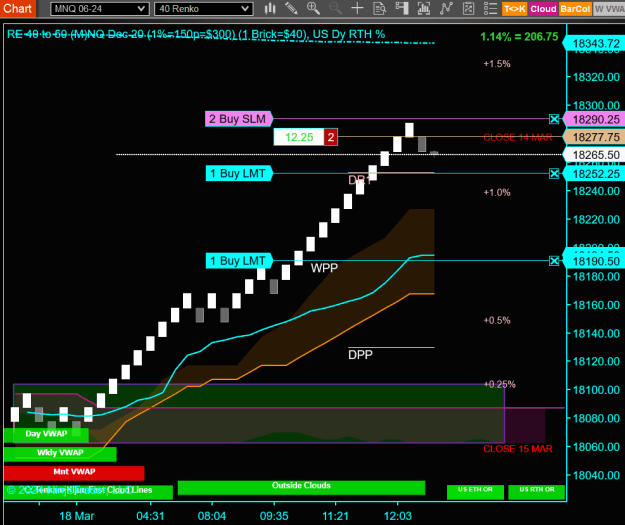
Task: Click the 18 Mar date axis label
Action: (x=77, y=516)
